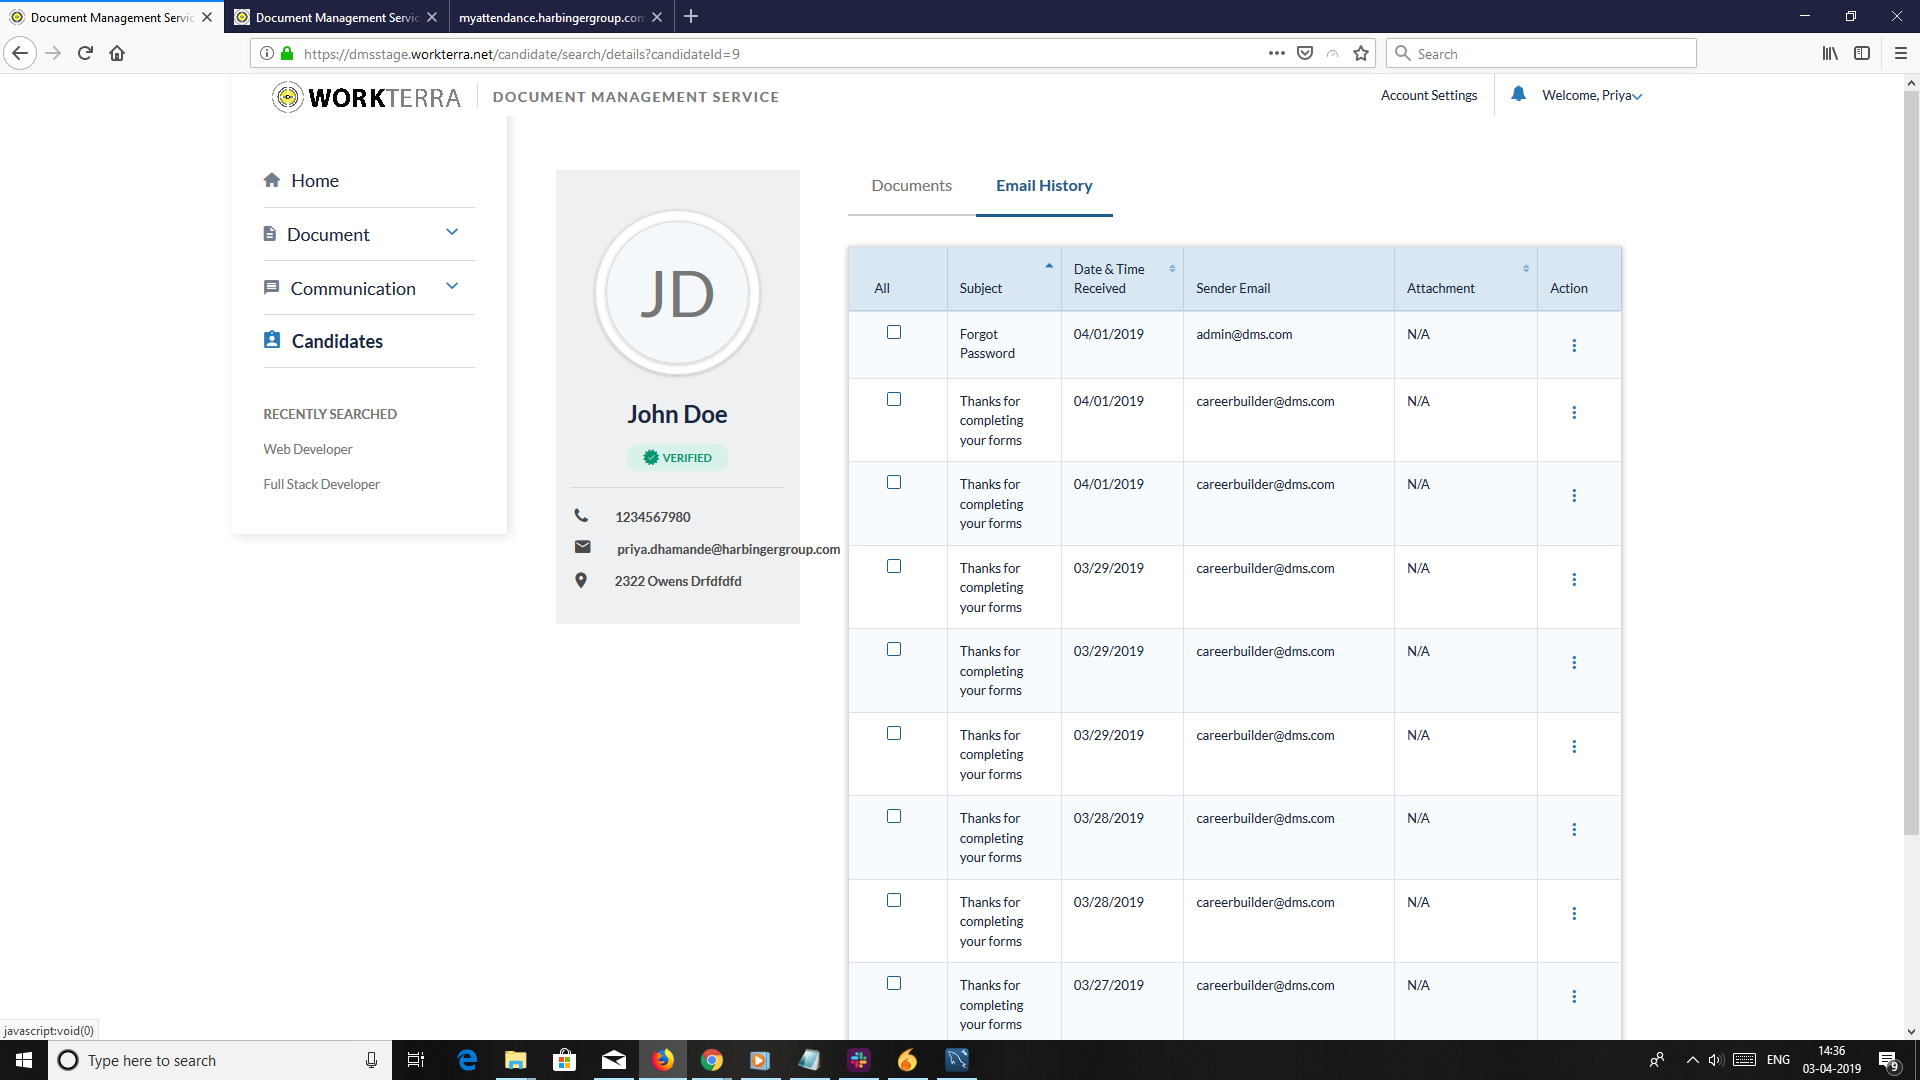Click the Candidates badge icon
This screenshot has width=1920, height=1080.
pyautogui.click(x=271, y=340)
